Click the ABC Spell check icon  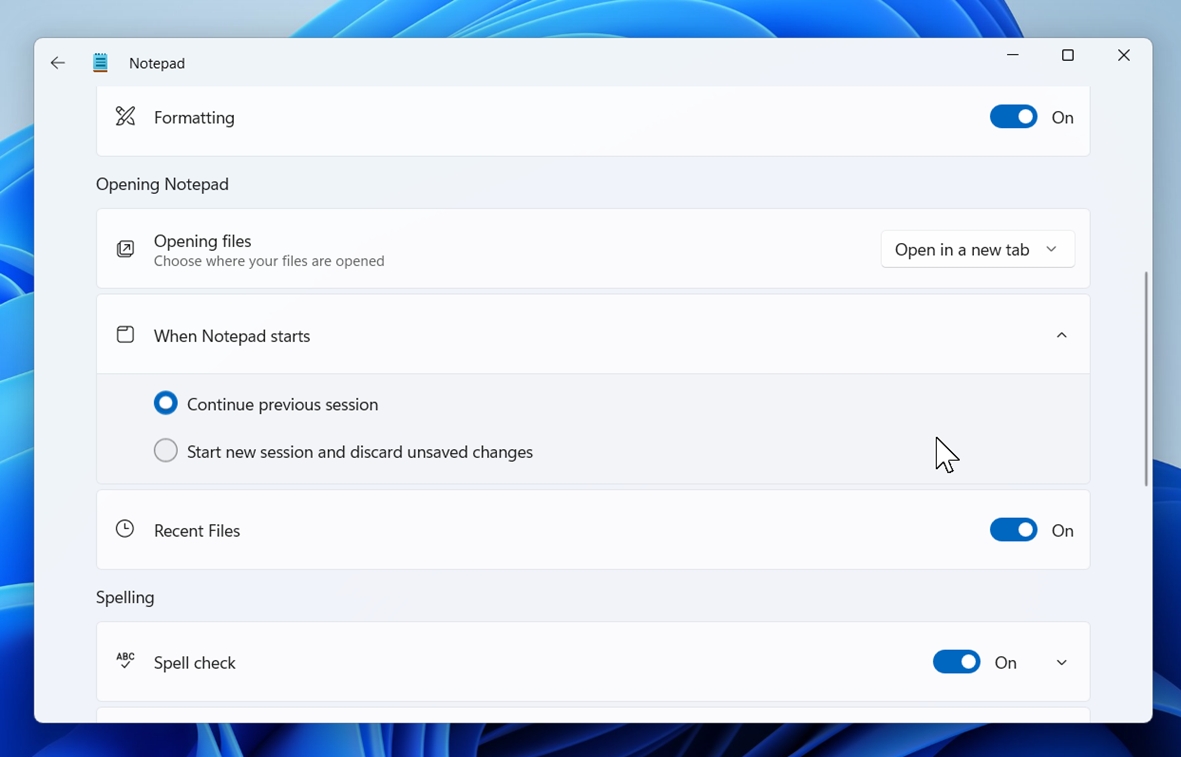click(x=124, y=661)
